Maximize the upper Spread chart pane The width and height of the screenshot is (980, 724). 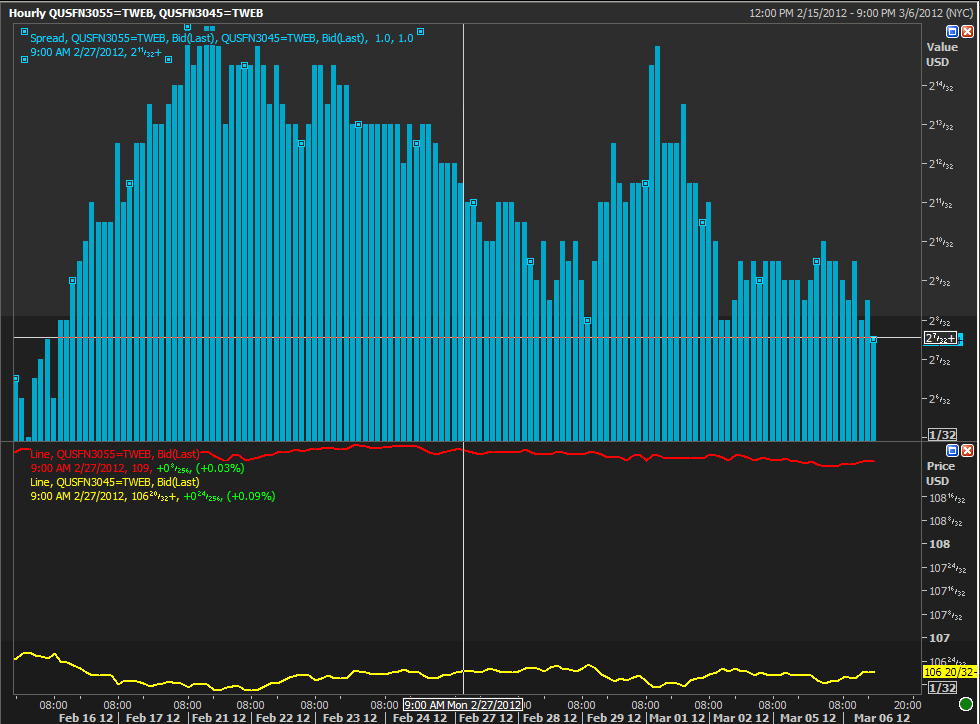click(952, 32)
